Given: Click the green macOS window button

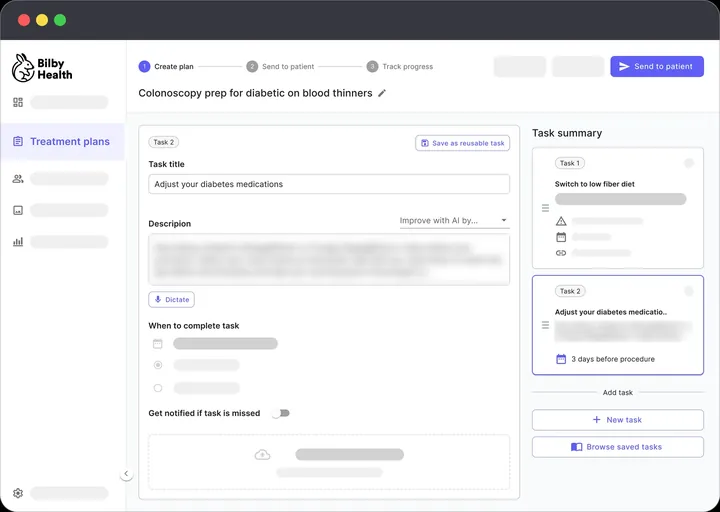Looking at the screenshot, I should (x=60, y=20).
